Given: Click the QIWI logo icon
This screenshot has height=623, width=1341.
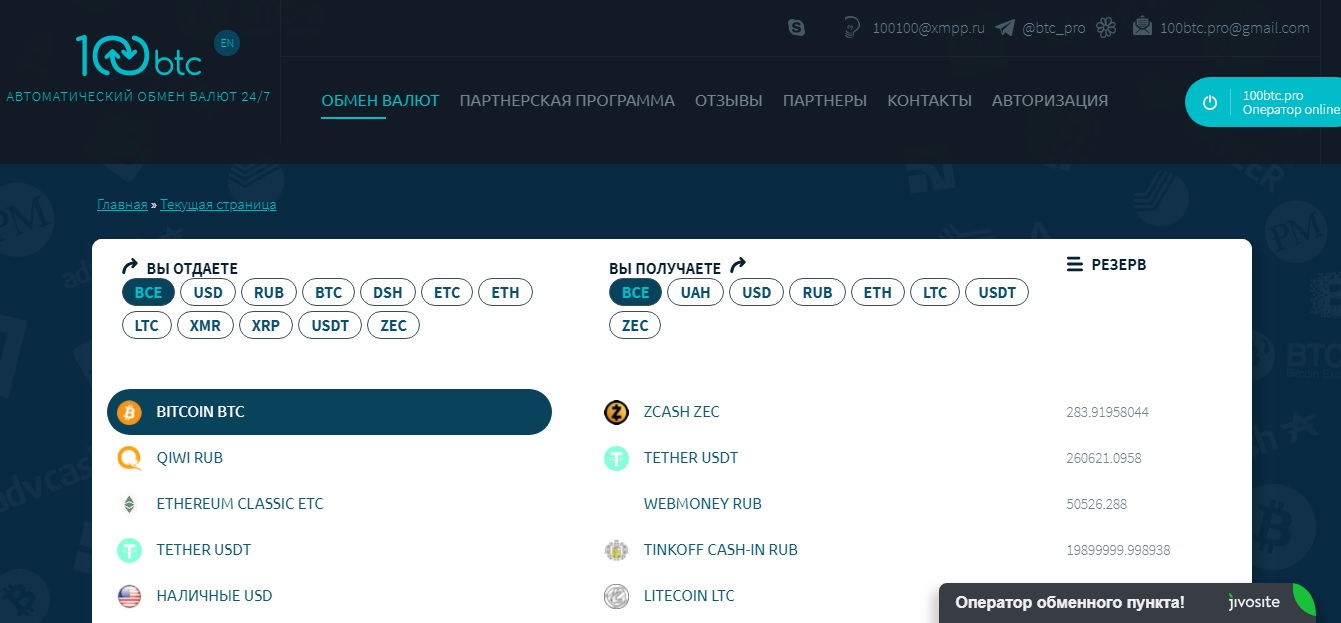Looking at the screenshot, I should pos(129,458).
